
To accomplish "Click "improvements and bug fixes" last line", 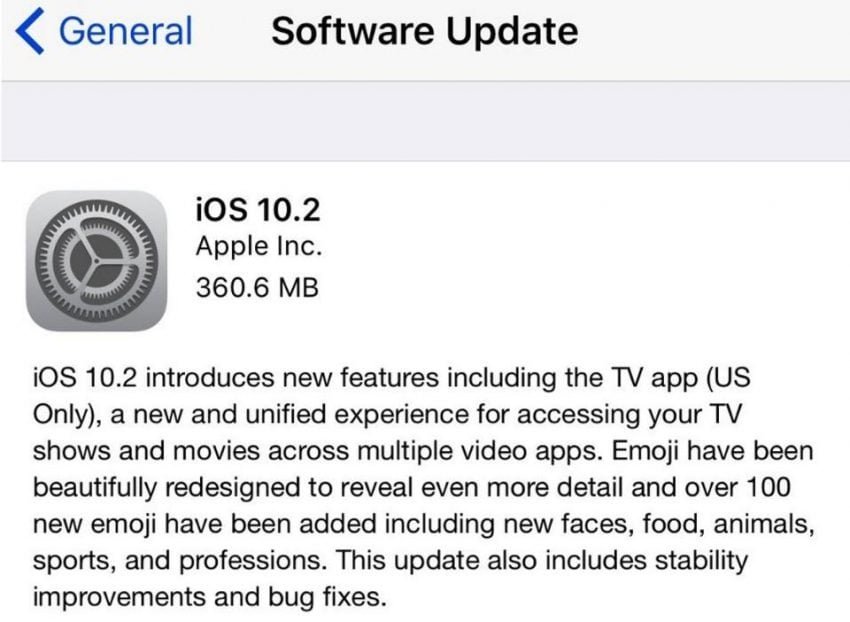I will point(210,597).
